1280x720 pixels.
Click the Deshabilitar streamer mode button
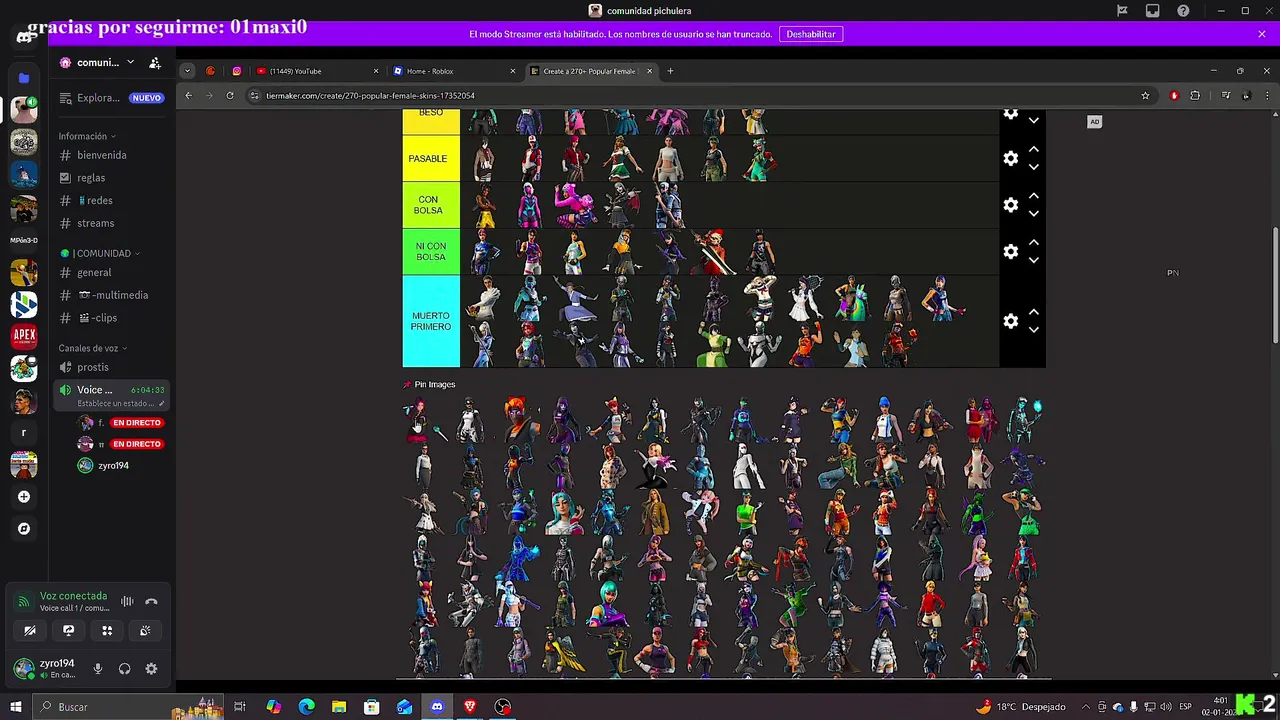click(811, 34)
